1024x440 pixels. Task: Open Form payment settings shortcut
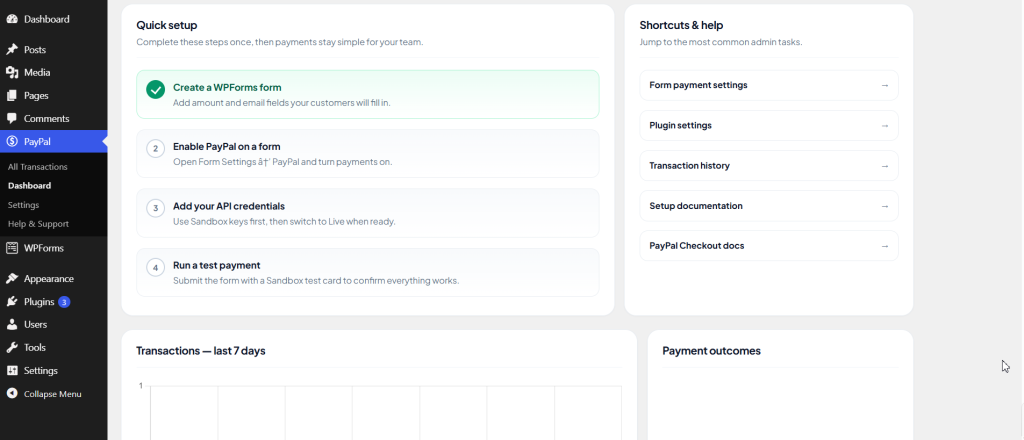(769, 85)
